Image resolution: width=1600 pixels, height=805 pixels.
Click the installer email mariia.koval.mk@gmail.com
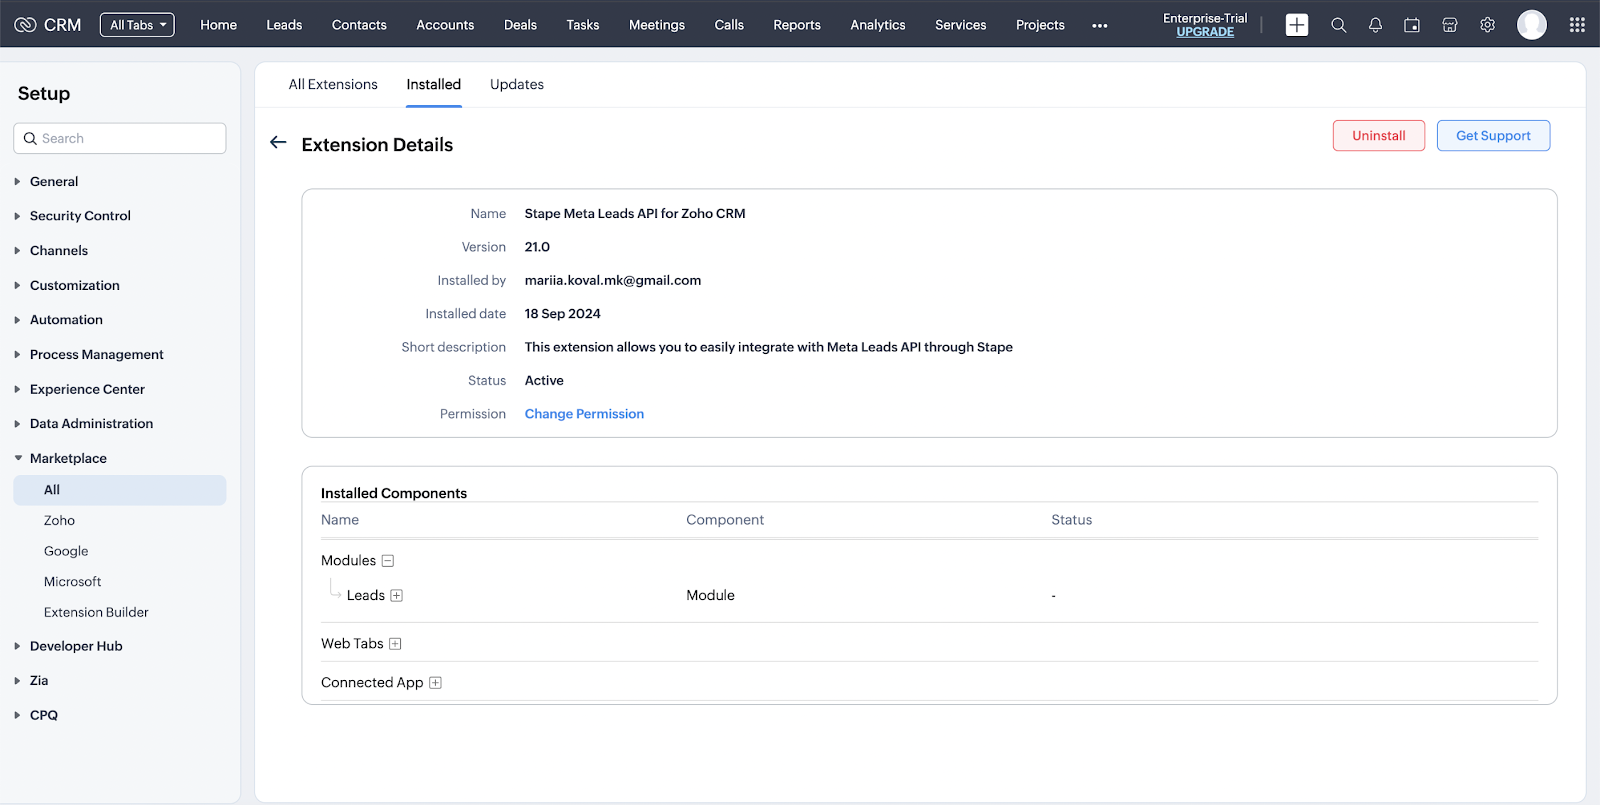[x=613, y=281]
